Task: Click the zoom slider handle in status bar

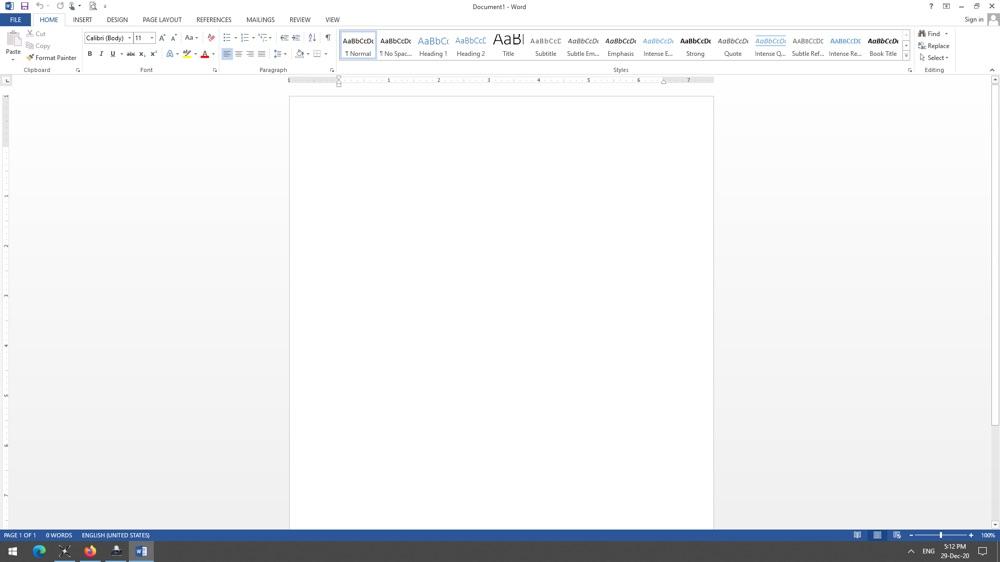Action: tap(940, 535)
